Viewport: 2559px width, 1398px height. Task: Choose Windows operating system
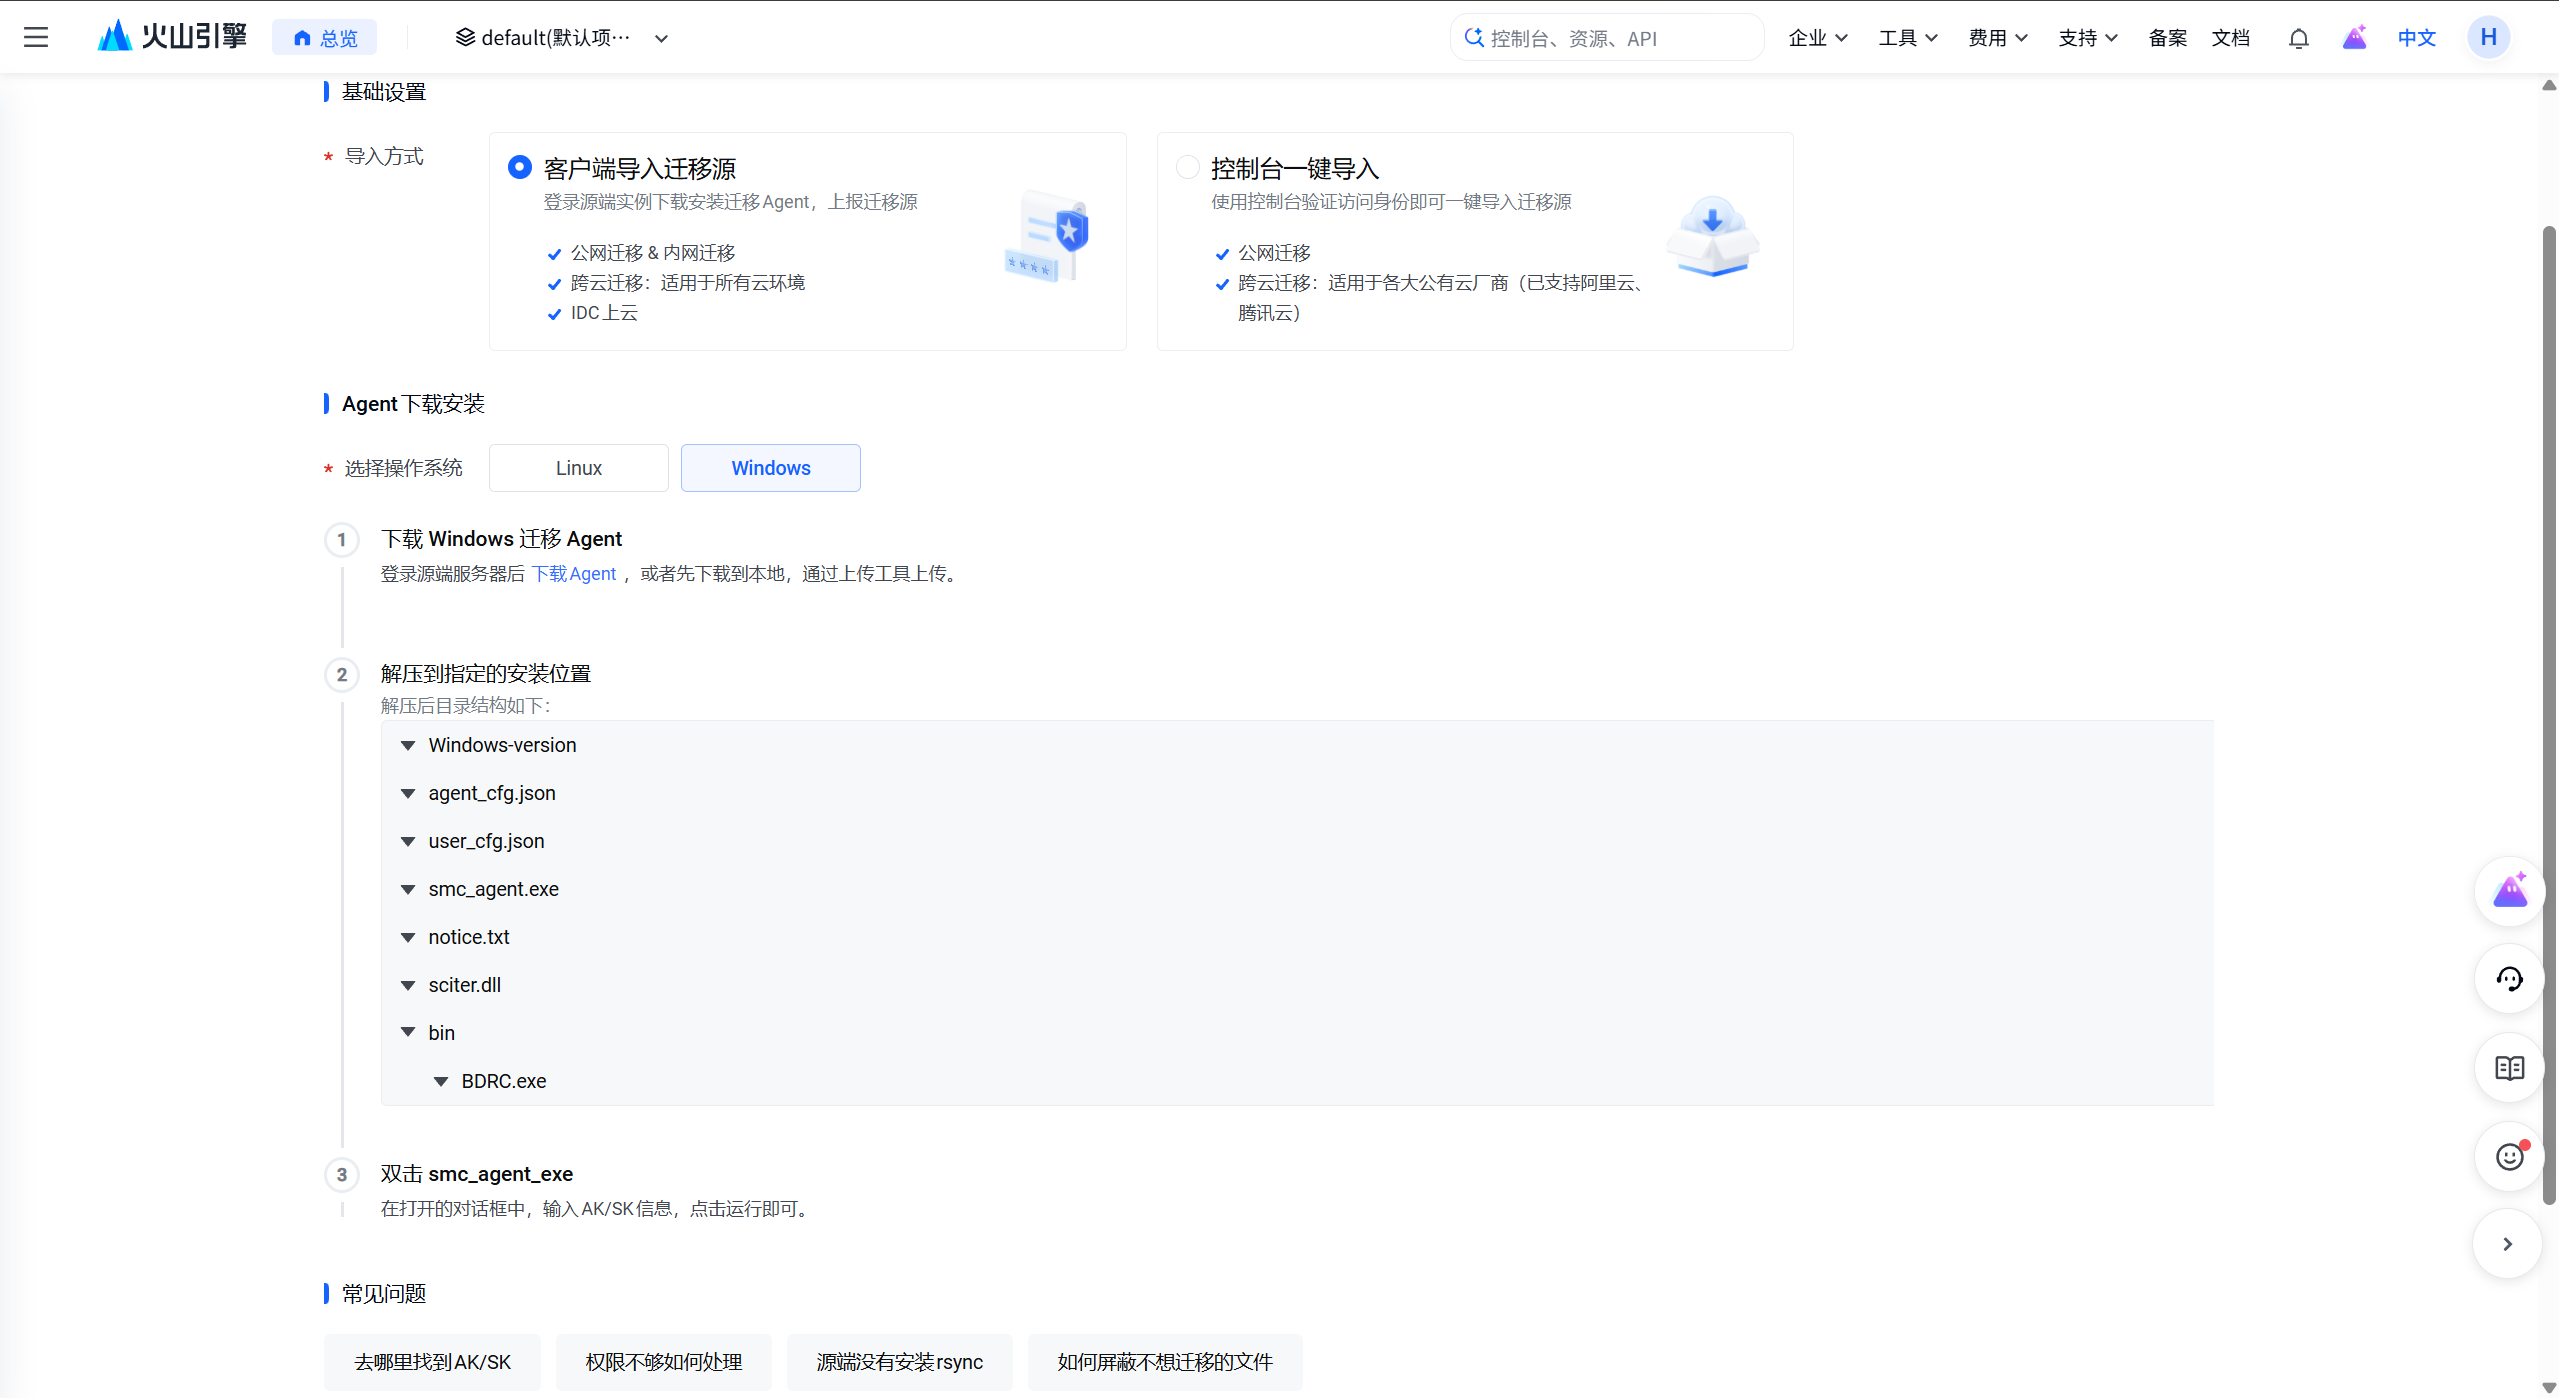coord(770,468)
